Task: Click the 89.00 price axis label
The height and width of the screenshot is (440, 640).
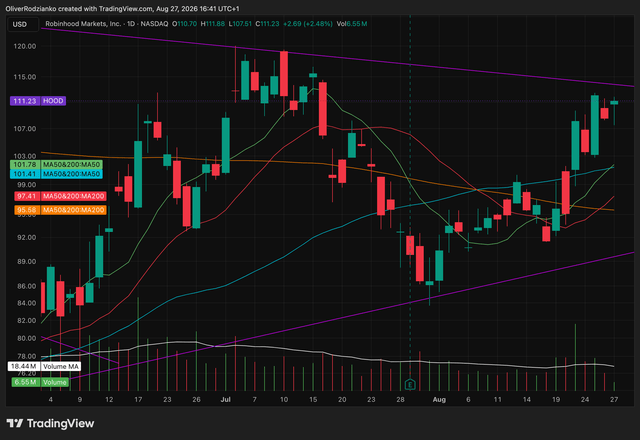Action: tap(25, 262)
